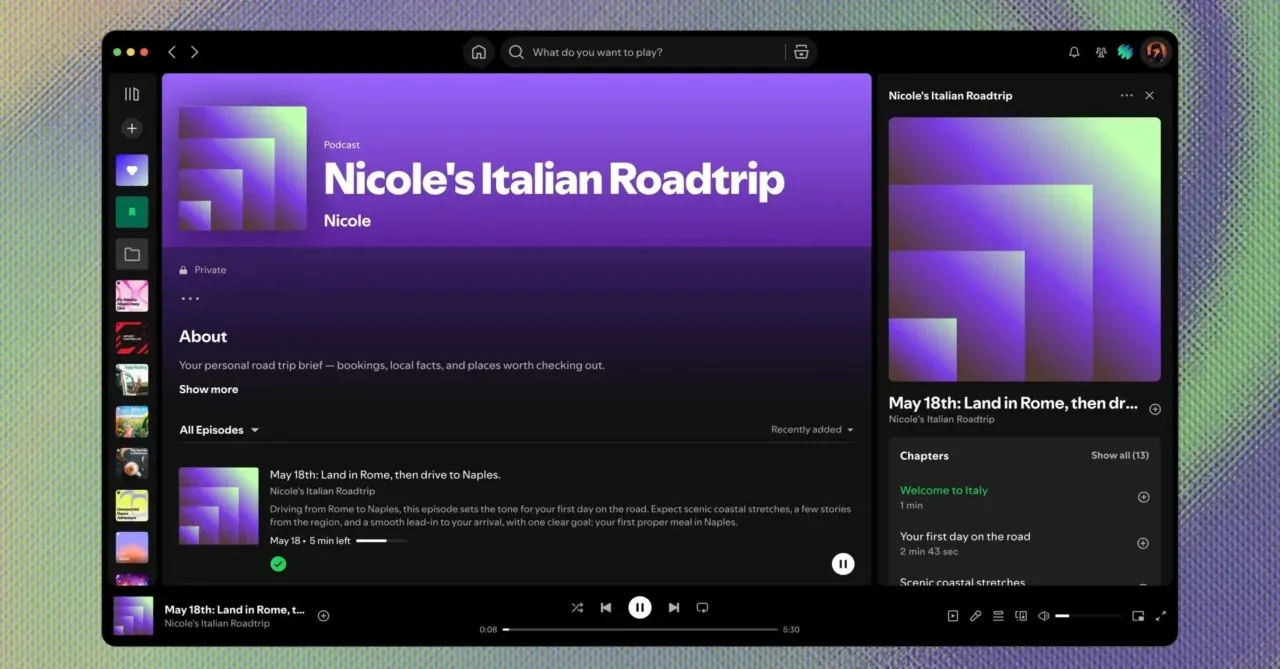Open Your Library from the sidebar top
The image size is (1280, 669).
(132, 94)
